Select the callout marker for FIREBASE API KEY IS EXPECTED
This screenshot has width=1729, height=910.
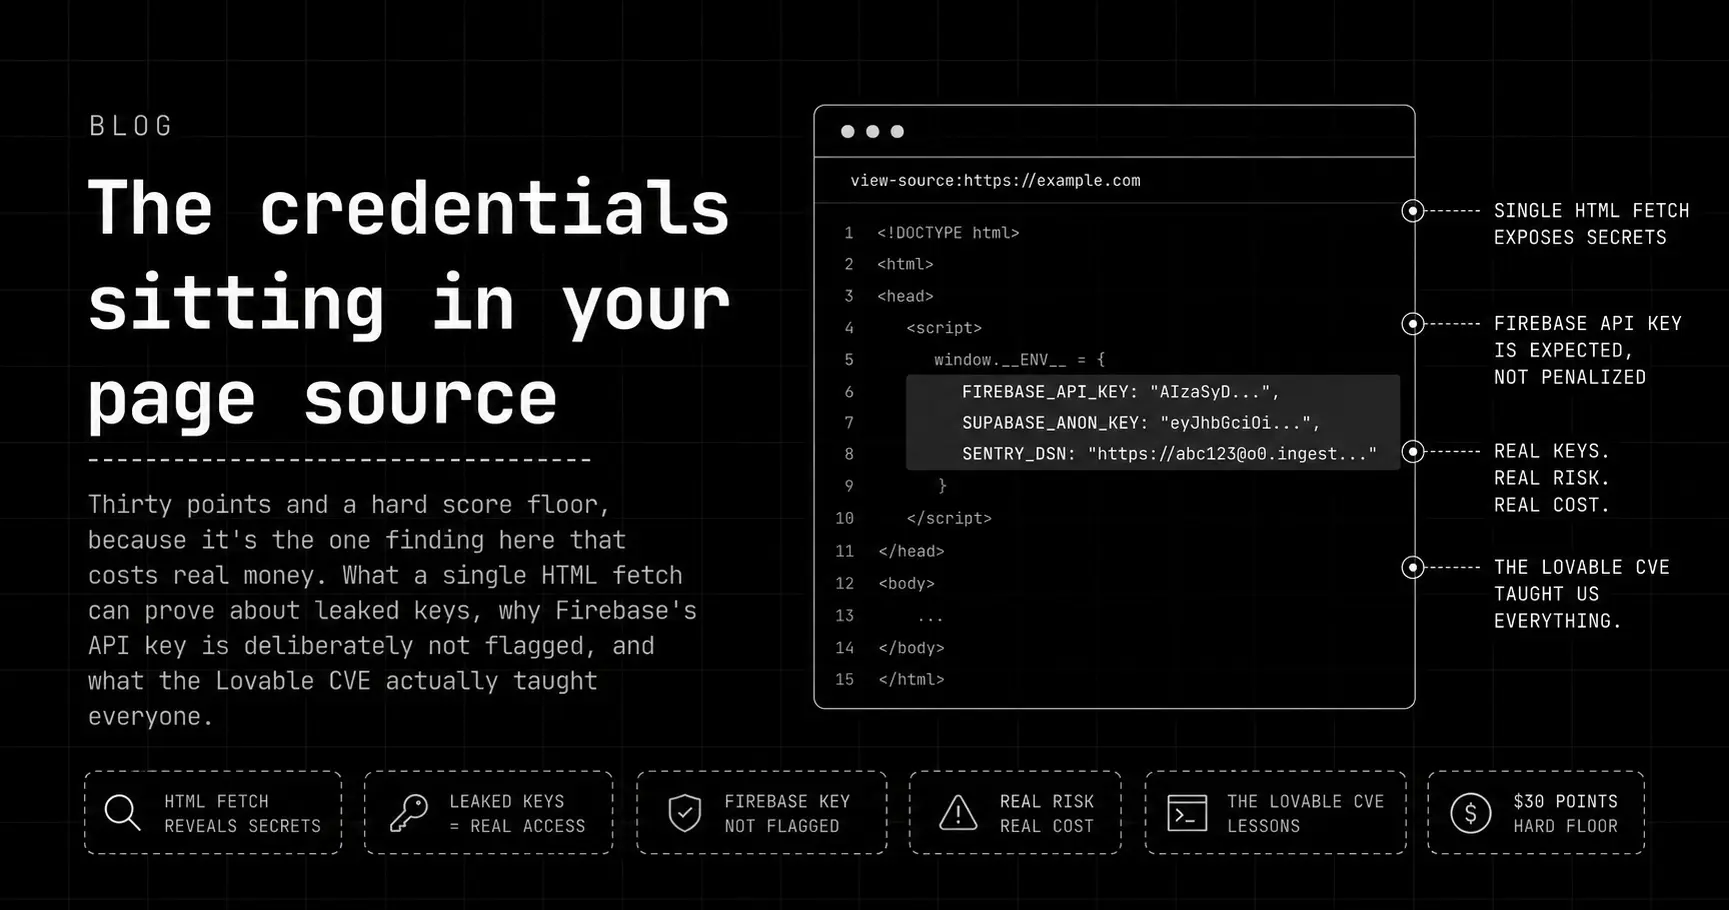(x=1413, y=324)
